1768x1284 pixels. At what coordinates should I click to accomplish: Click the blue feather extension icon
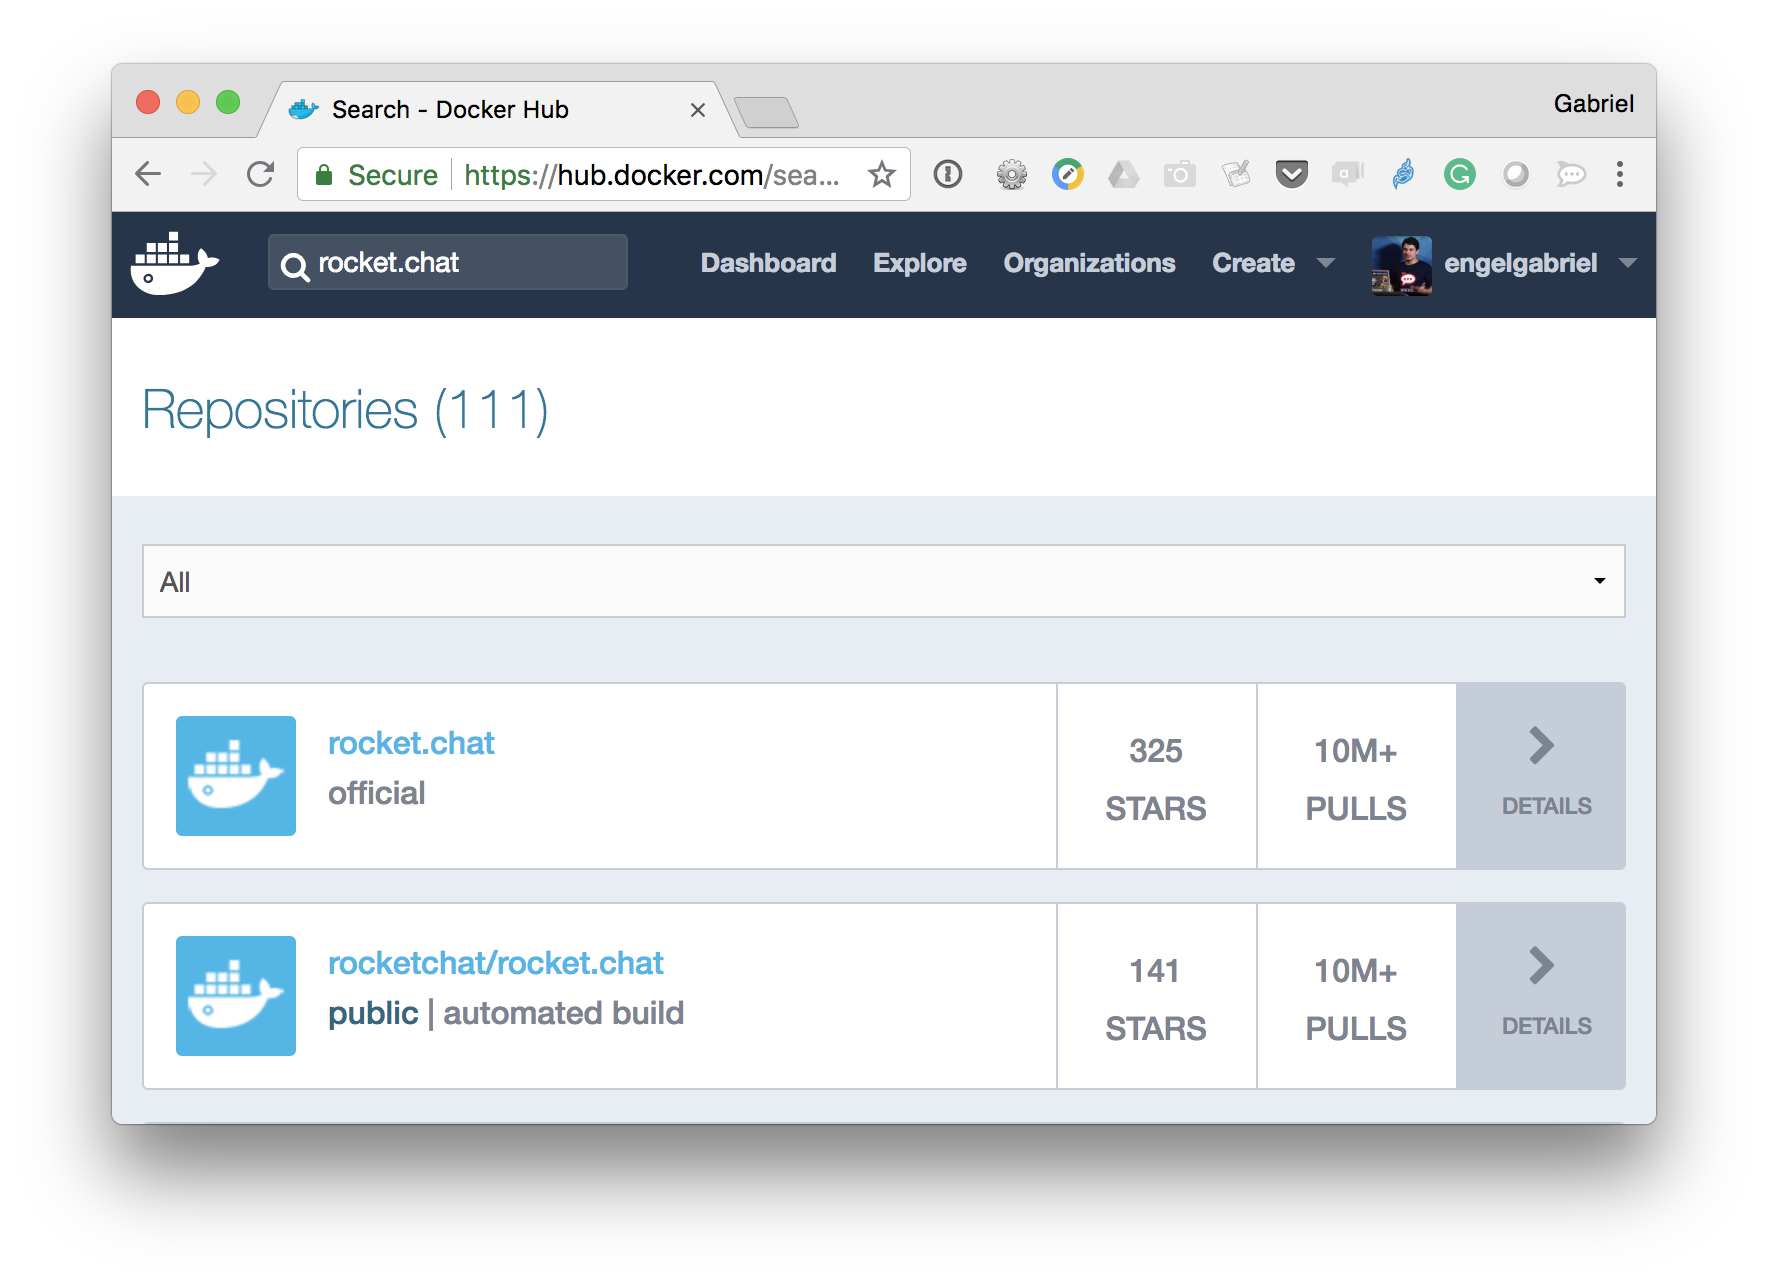point(1404,174)
